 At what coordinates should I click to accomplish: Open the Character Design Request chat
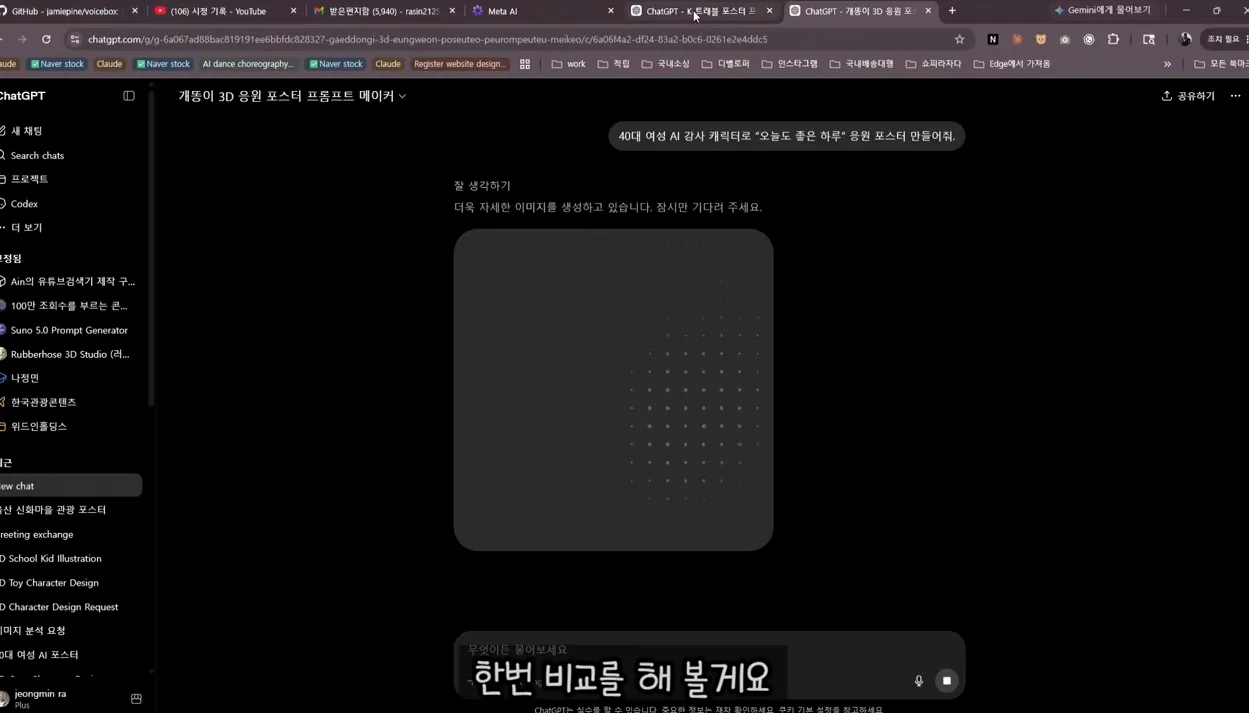click(60, 606)
